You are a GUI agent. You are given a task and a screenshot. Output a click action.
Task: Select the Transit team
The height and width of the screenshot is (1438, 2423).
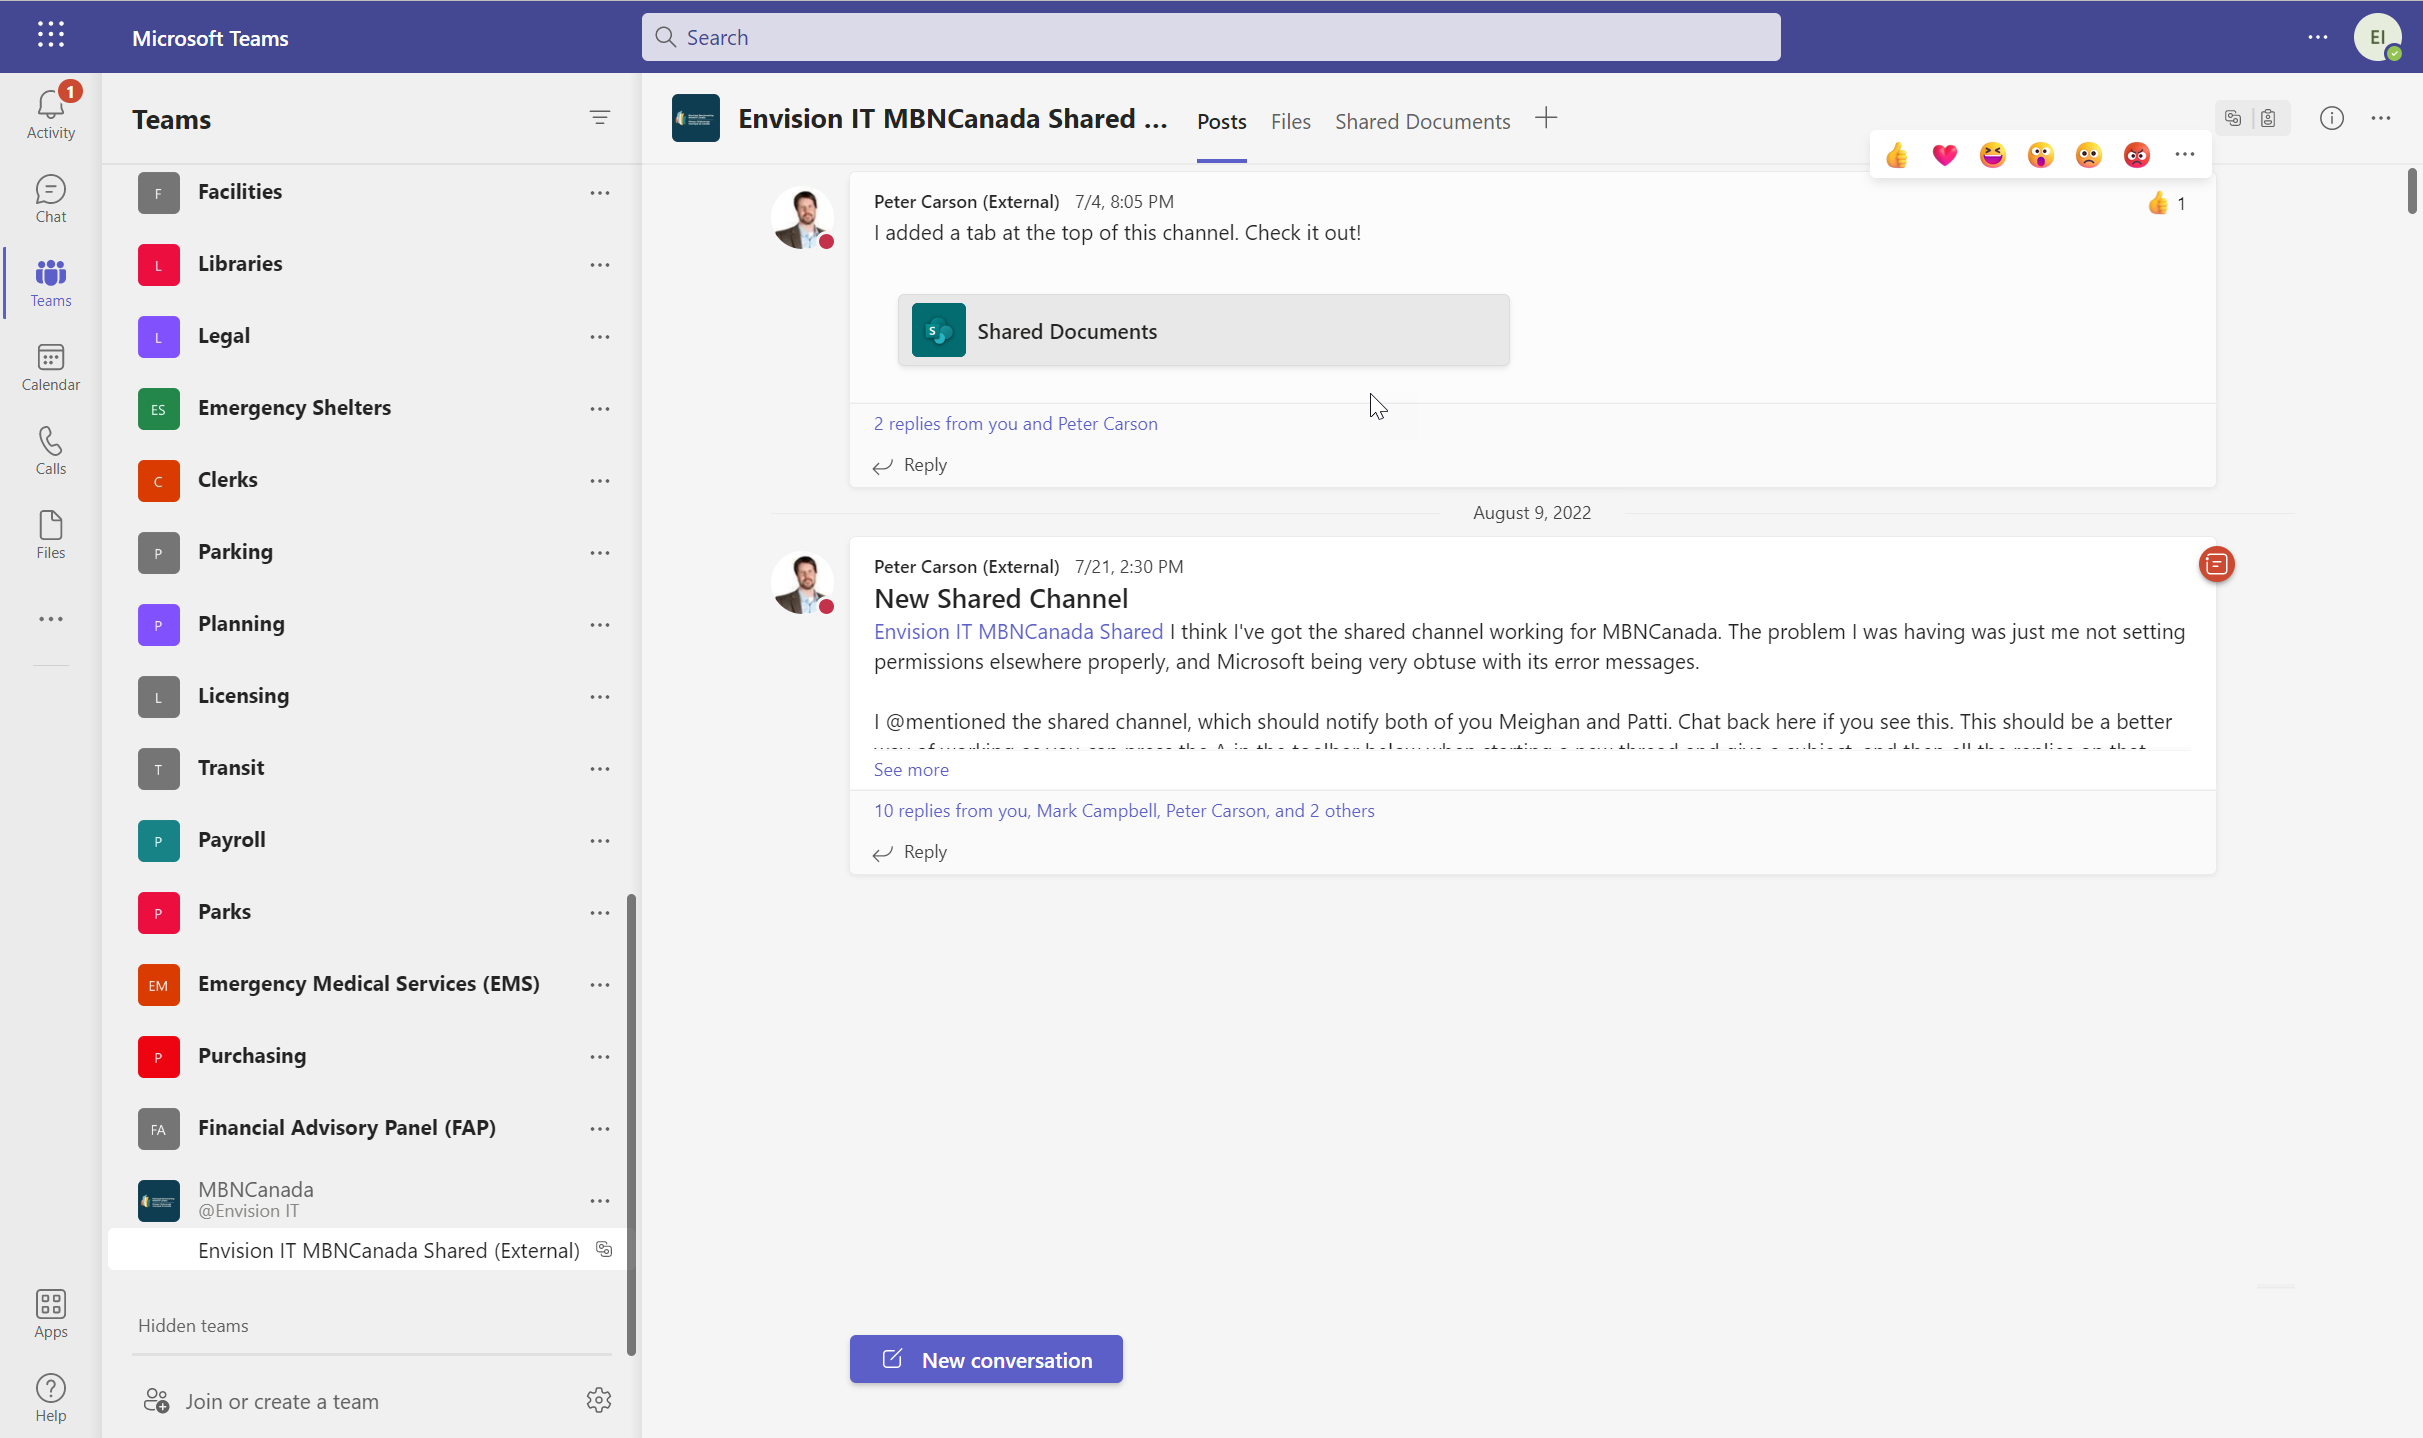pyautogui.click(x=366, y=768)
